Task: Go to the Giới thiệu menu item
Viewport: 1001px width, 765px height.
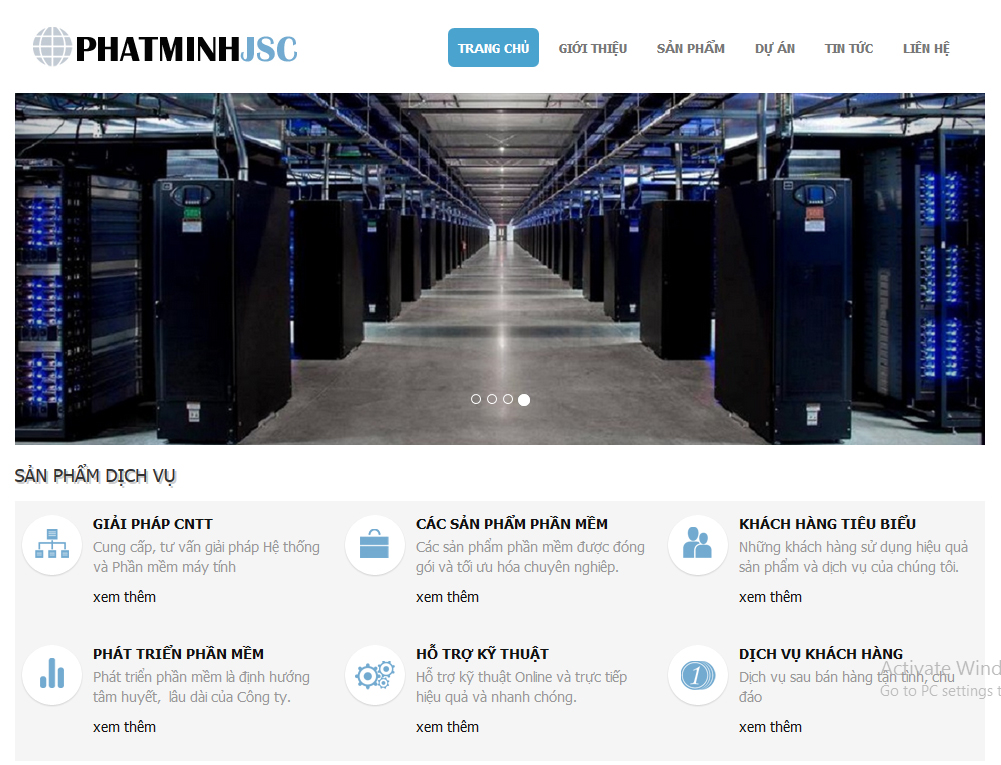Action: (x=592, y=48)
